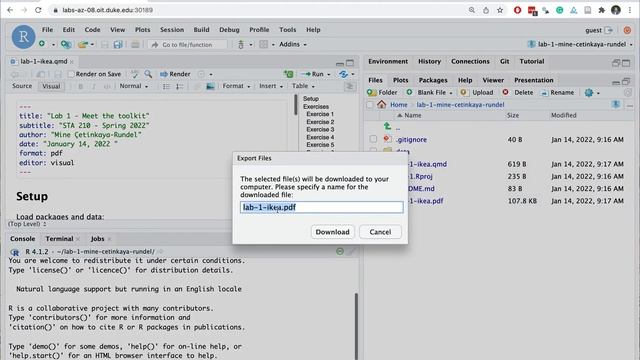Open the .gitignore file link
Viewport: 640px width, 360px height.
tap(411, 140)
